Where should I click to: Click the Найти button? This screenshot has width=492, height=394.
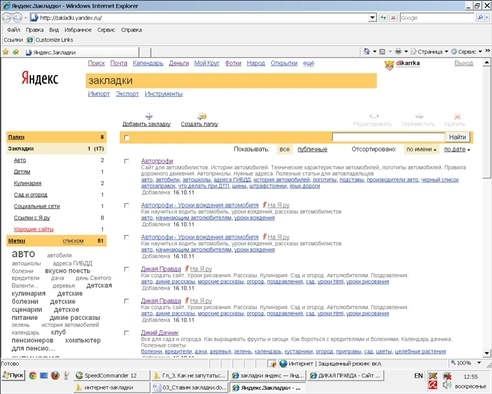pyautogui.click(x=457, y=137)
